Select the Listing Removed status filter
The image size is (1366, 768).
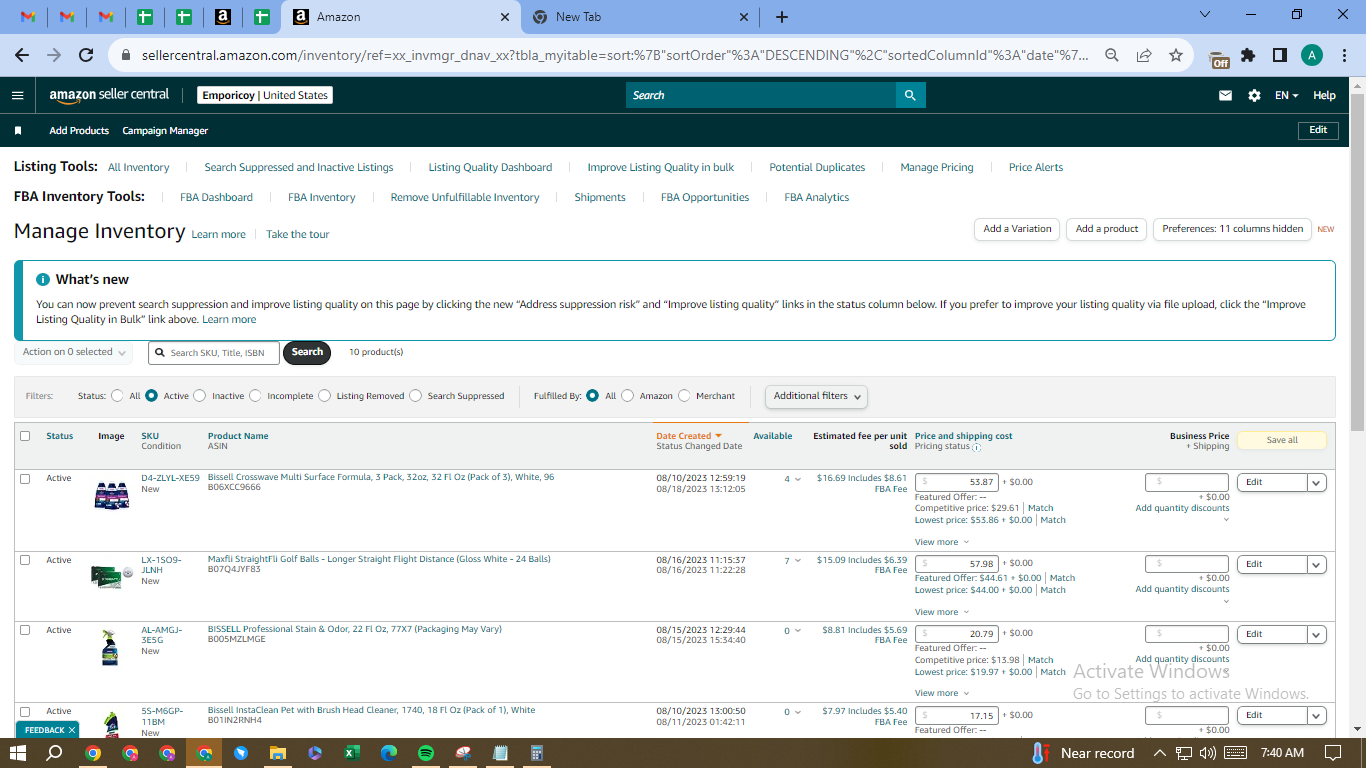click(x=324, y=396)
